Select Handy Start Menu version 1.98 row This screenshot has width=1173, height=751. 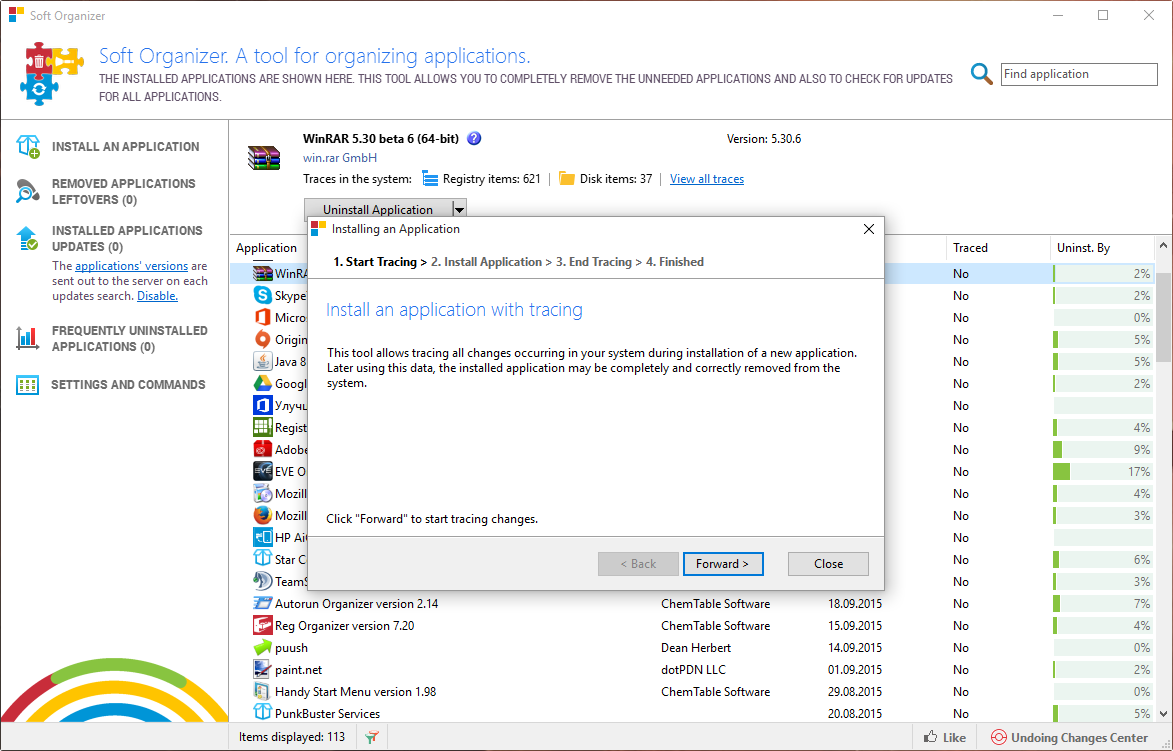pos(692,692)
